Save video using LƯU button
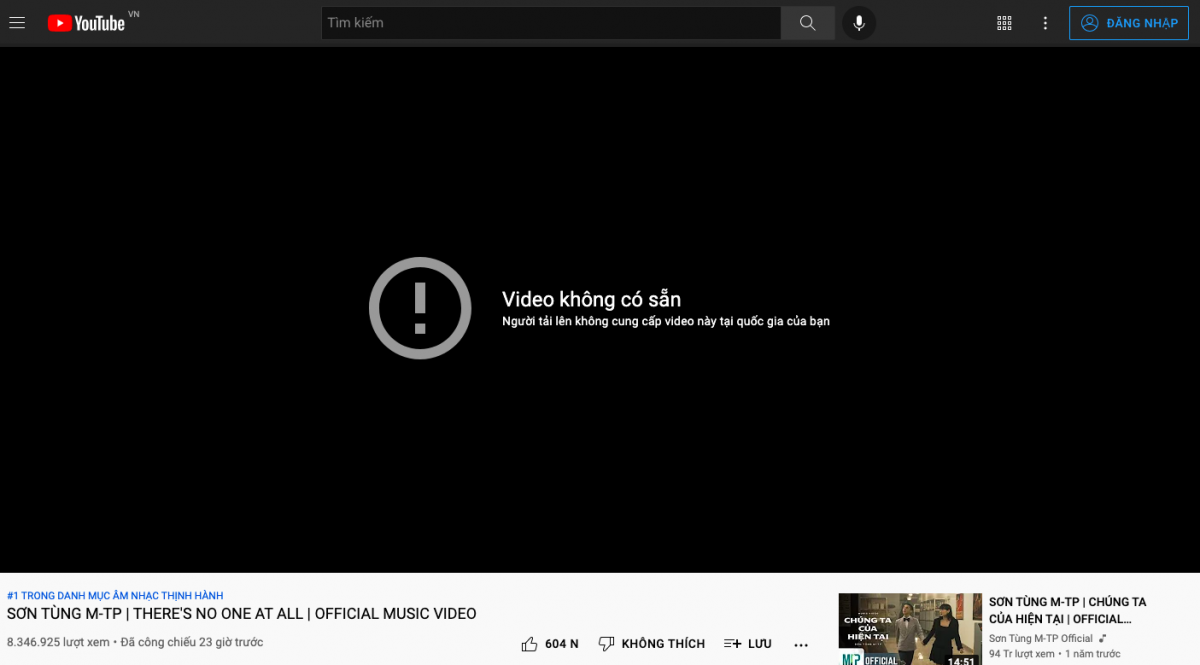This screenshot has width=1200, height=665. (747, 644)
